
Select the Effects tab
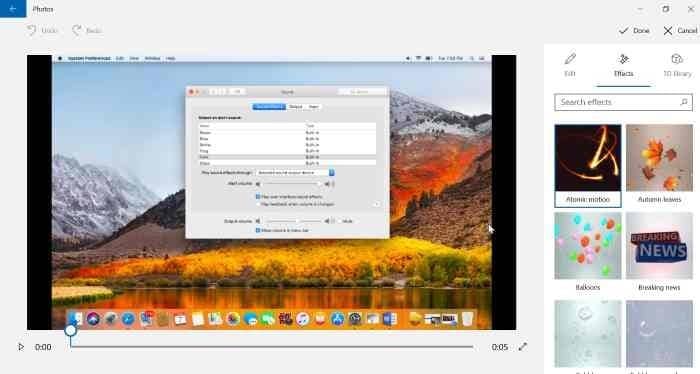[624, 65]
